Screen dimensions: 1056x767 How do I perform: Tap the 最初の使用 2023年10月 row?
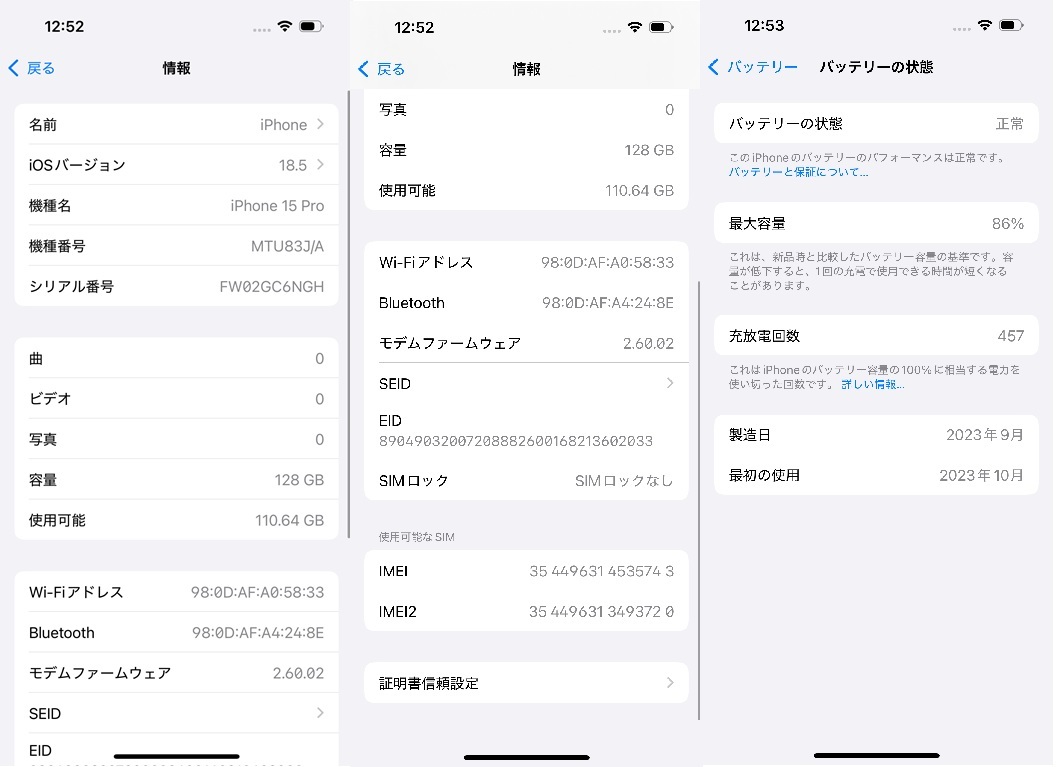pos(876,475)
